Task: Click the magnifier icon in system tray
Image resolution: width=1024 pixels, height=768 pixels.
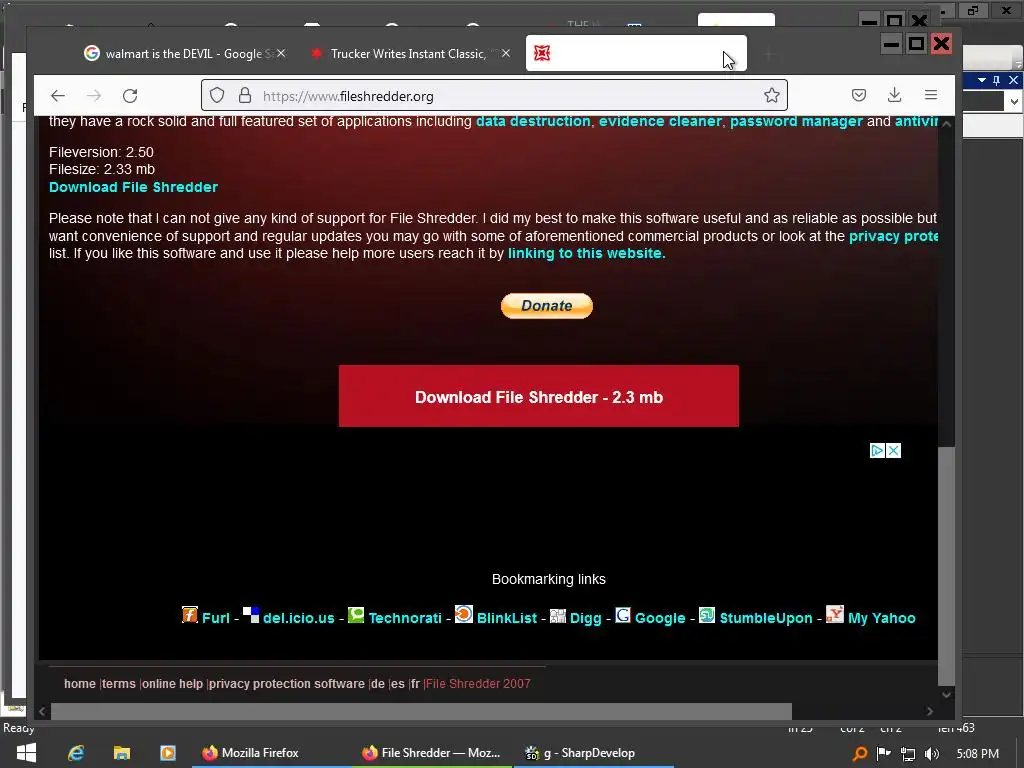Action: point(860,754)
